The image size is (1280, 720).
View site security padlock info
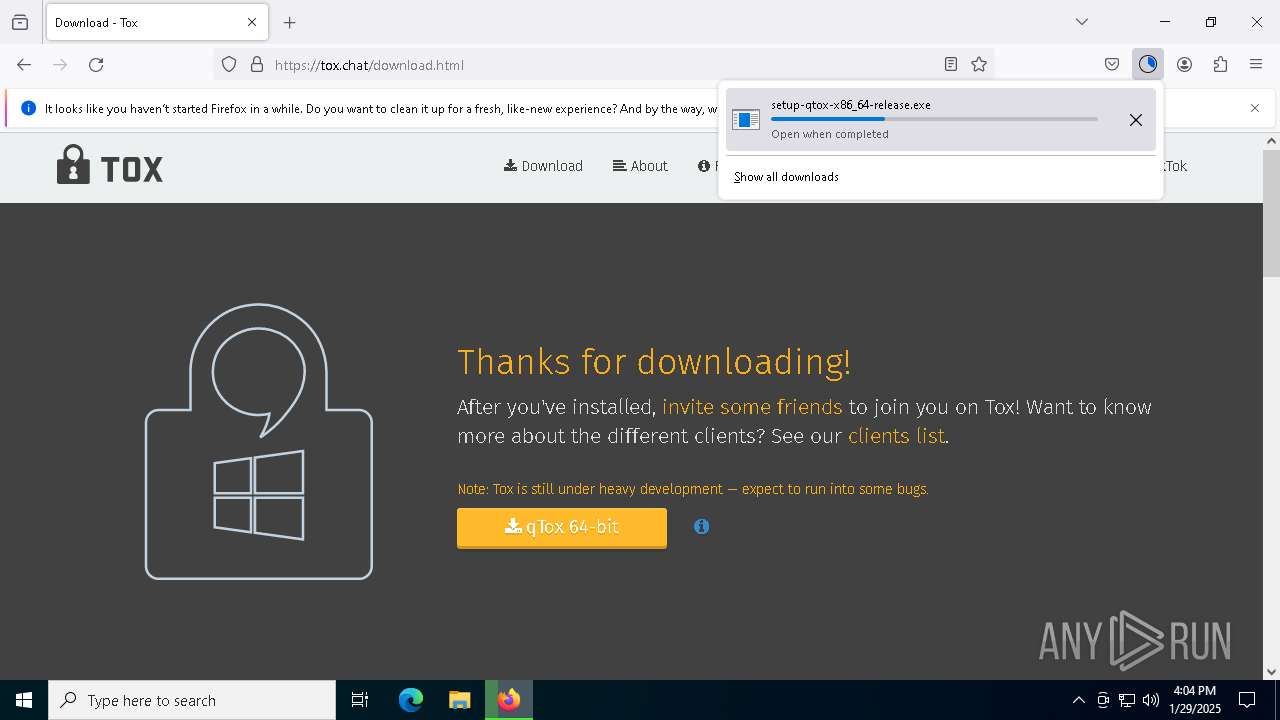pyautogui.click(x=257, y=65)
